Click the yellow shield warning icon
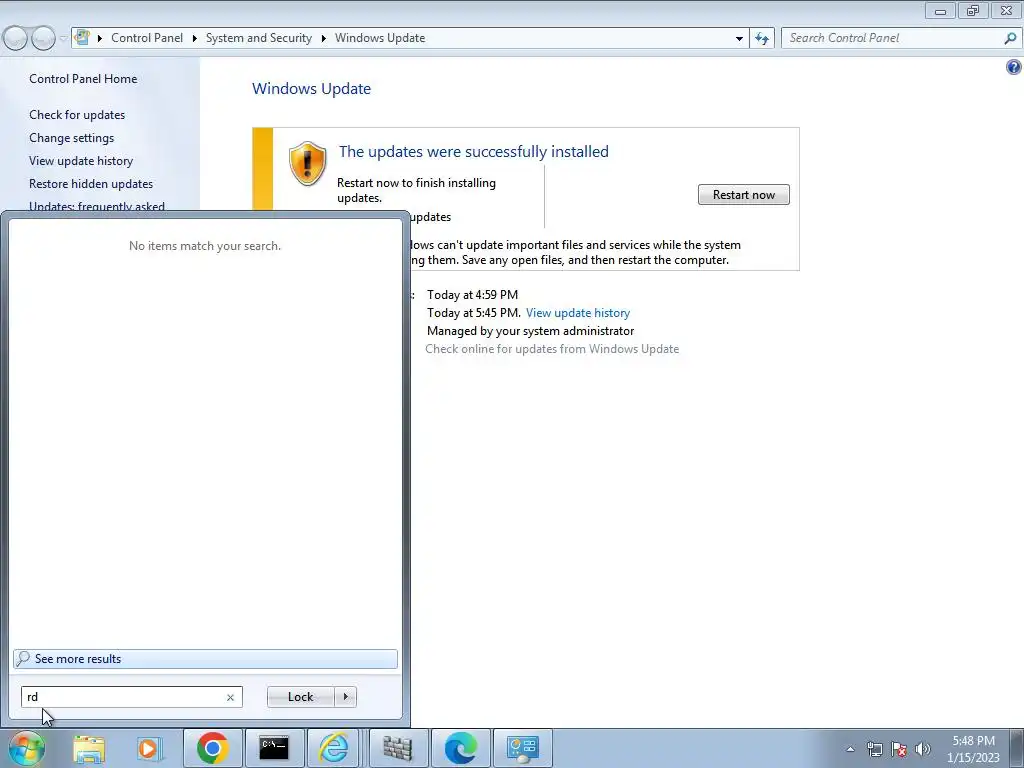 click(x=308, y=163)
